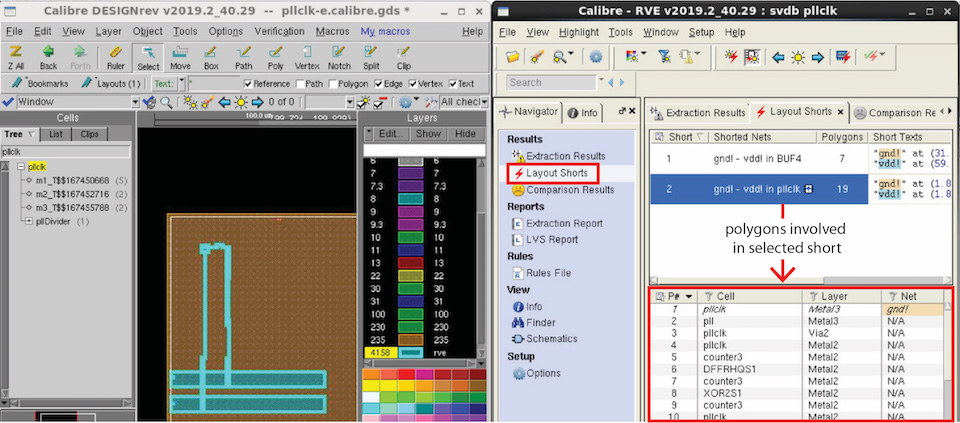Click the Cells filter field showing pllclk
The image size is (960, 423).
pyautogui.click(x=66, y=151)
